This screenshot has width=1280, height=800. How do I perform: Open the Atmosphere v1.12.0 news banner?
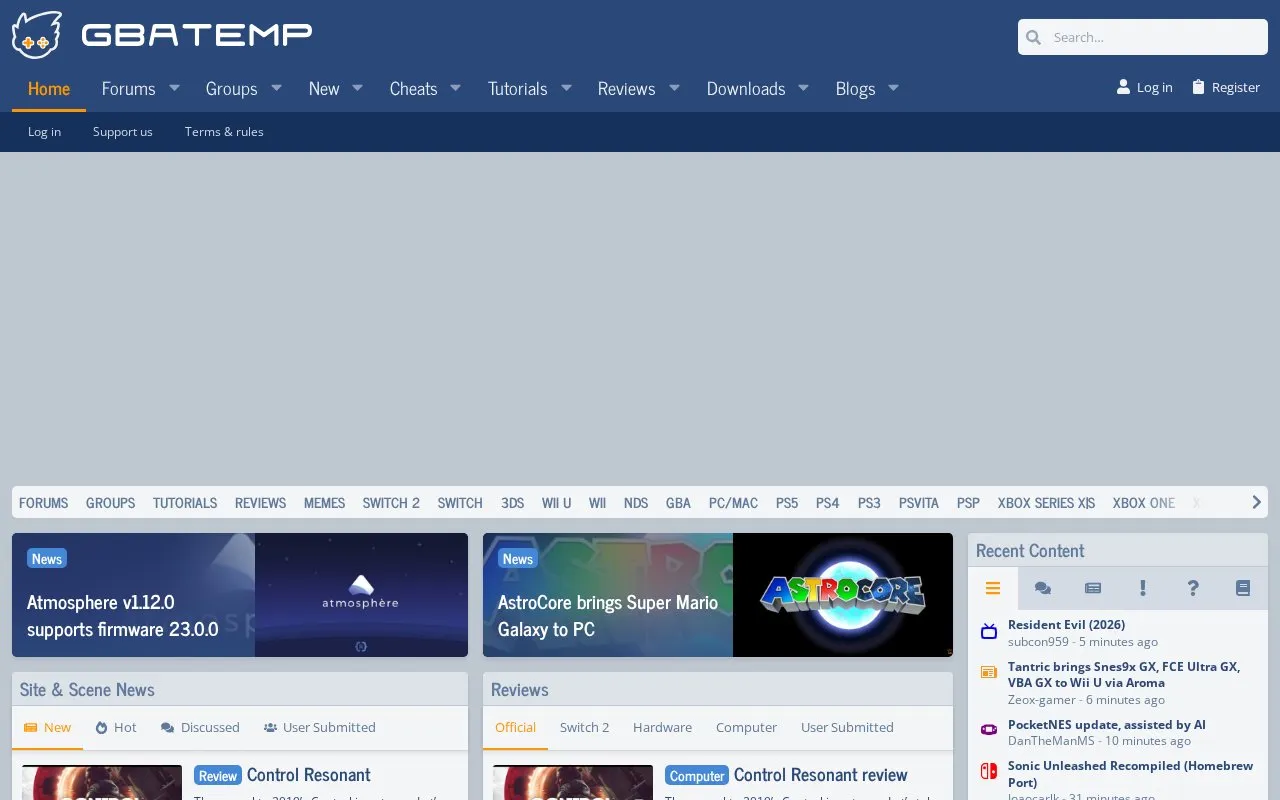240,595
